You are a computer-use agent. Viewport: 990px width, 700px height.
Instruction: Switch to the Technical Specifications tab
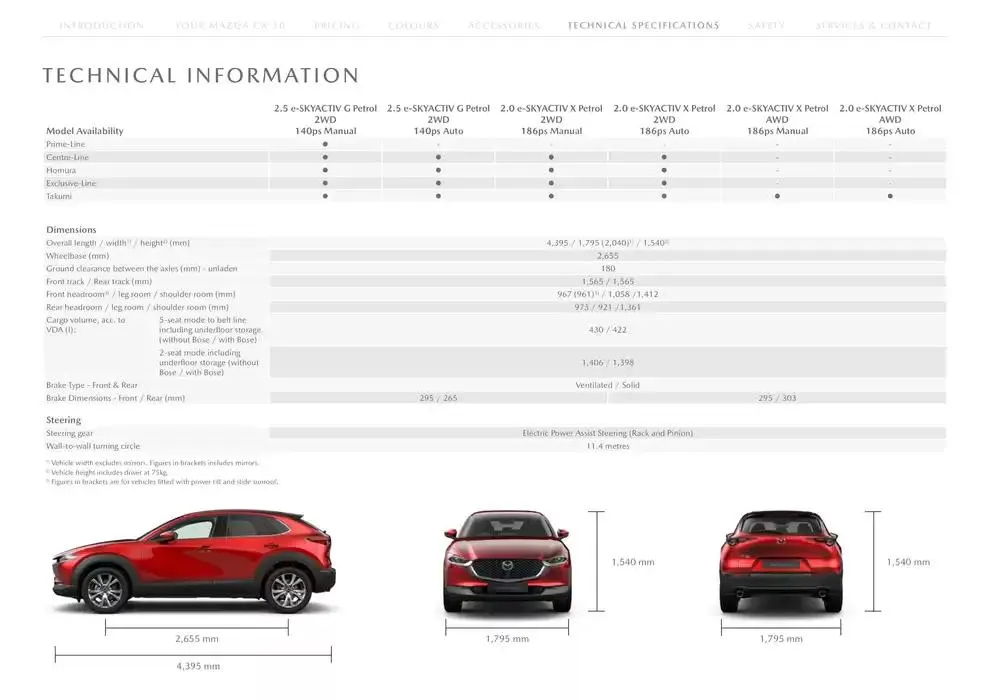point(643,25)
